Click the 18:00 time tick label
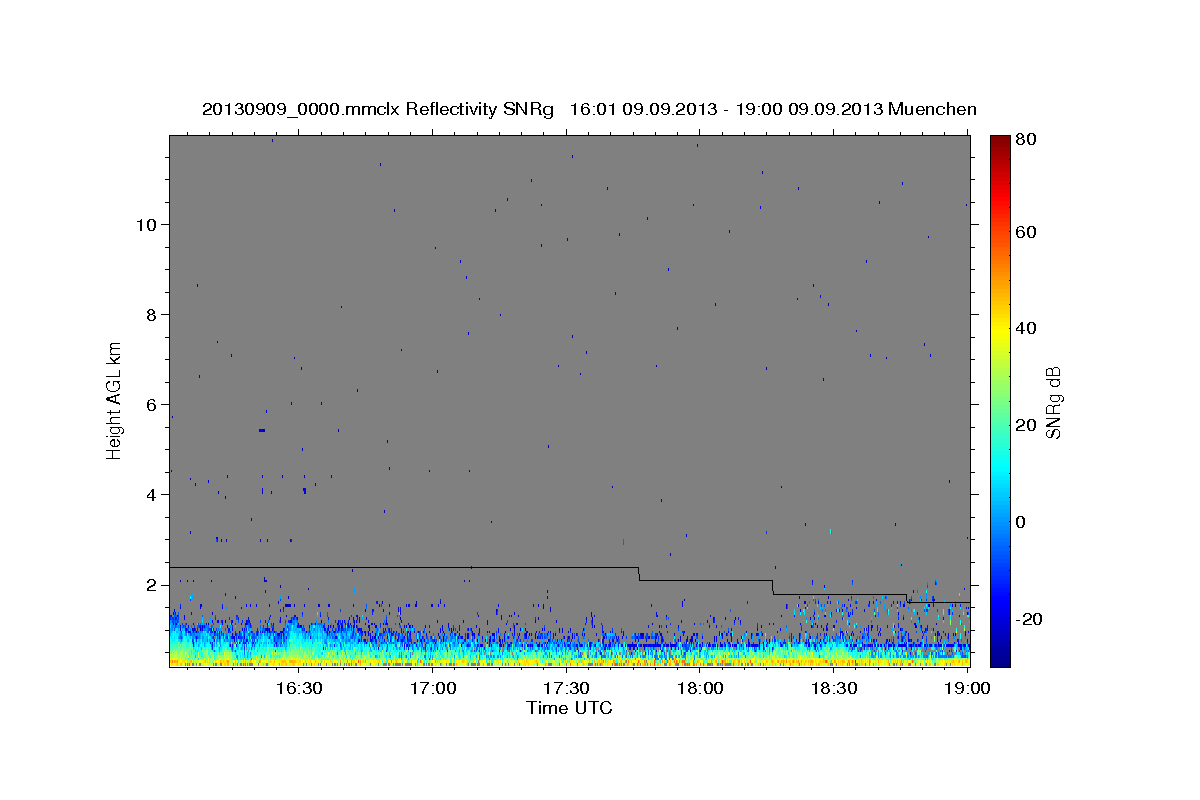Viewport: 1200px width, 800px height. (x=700, y=689)
